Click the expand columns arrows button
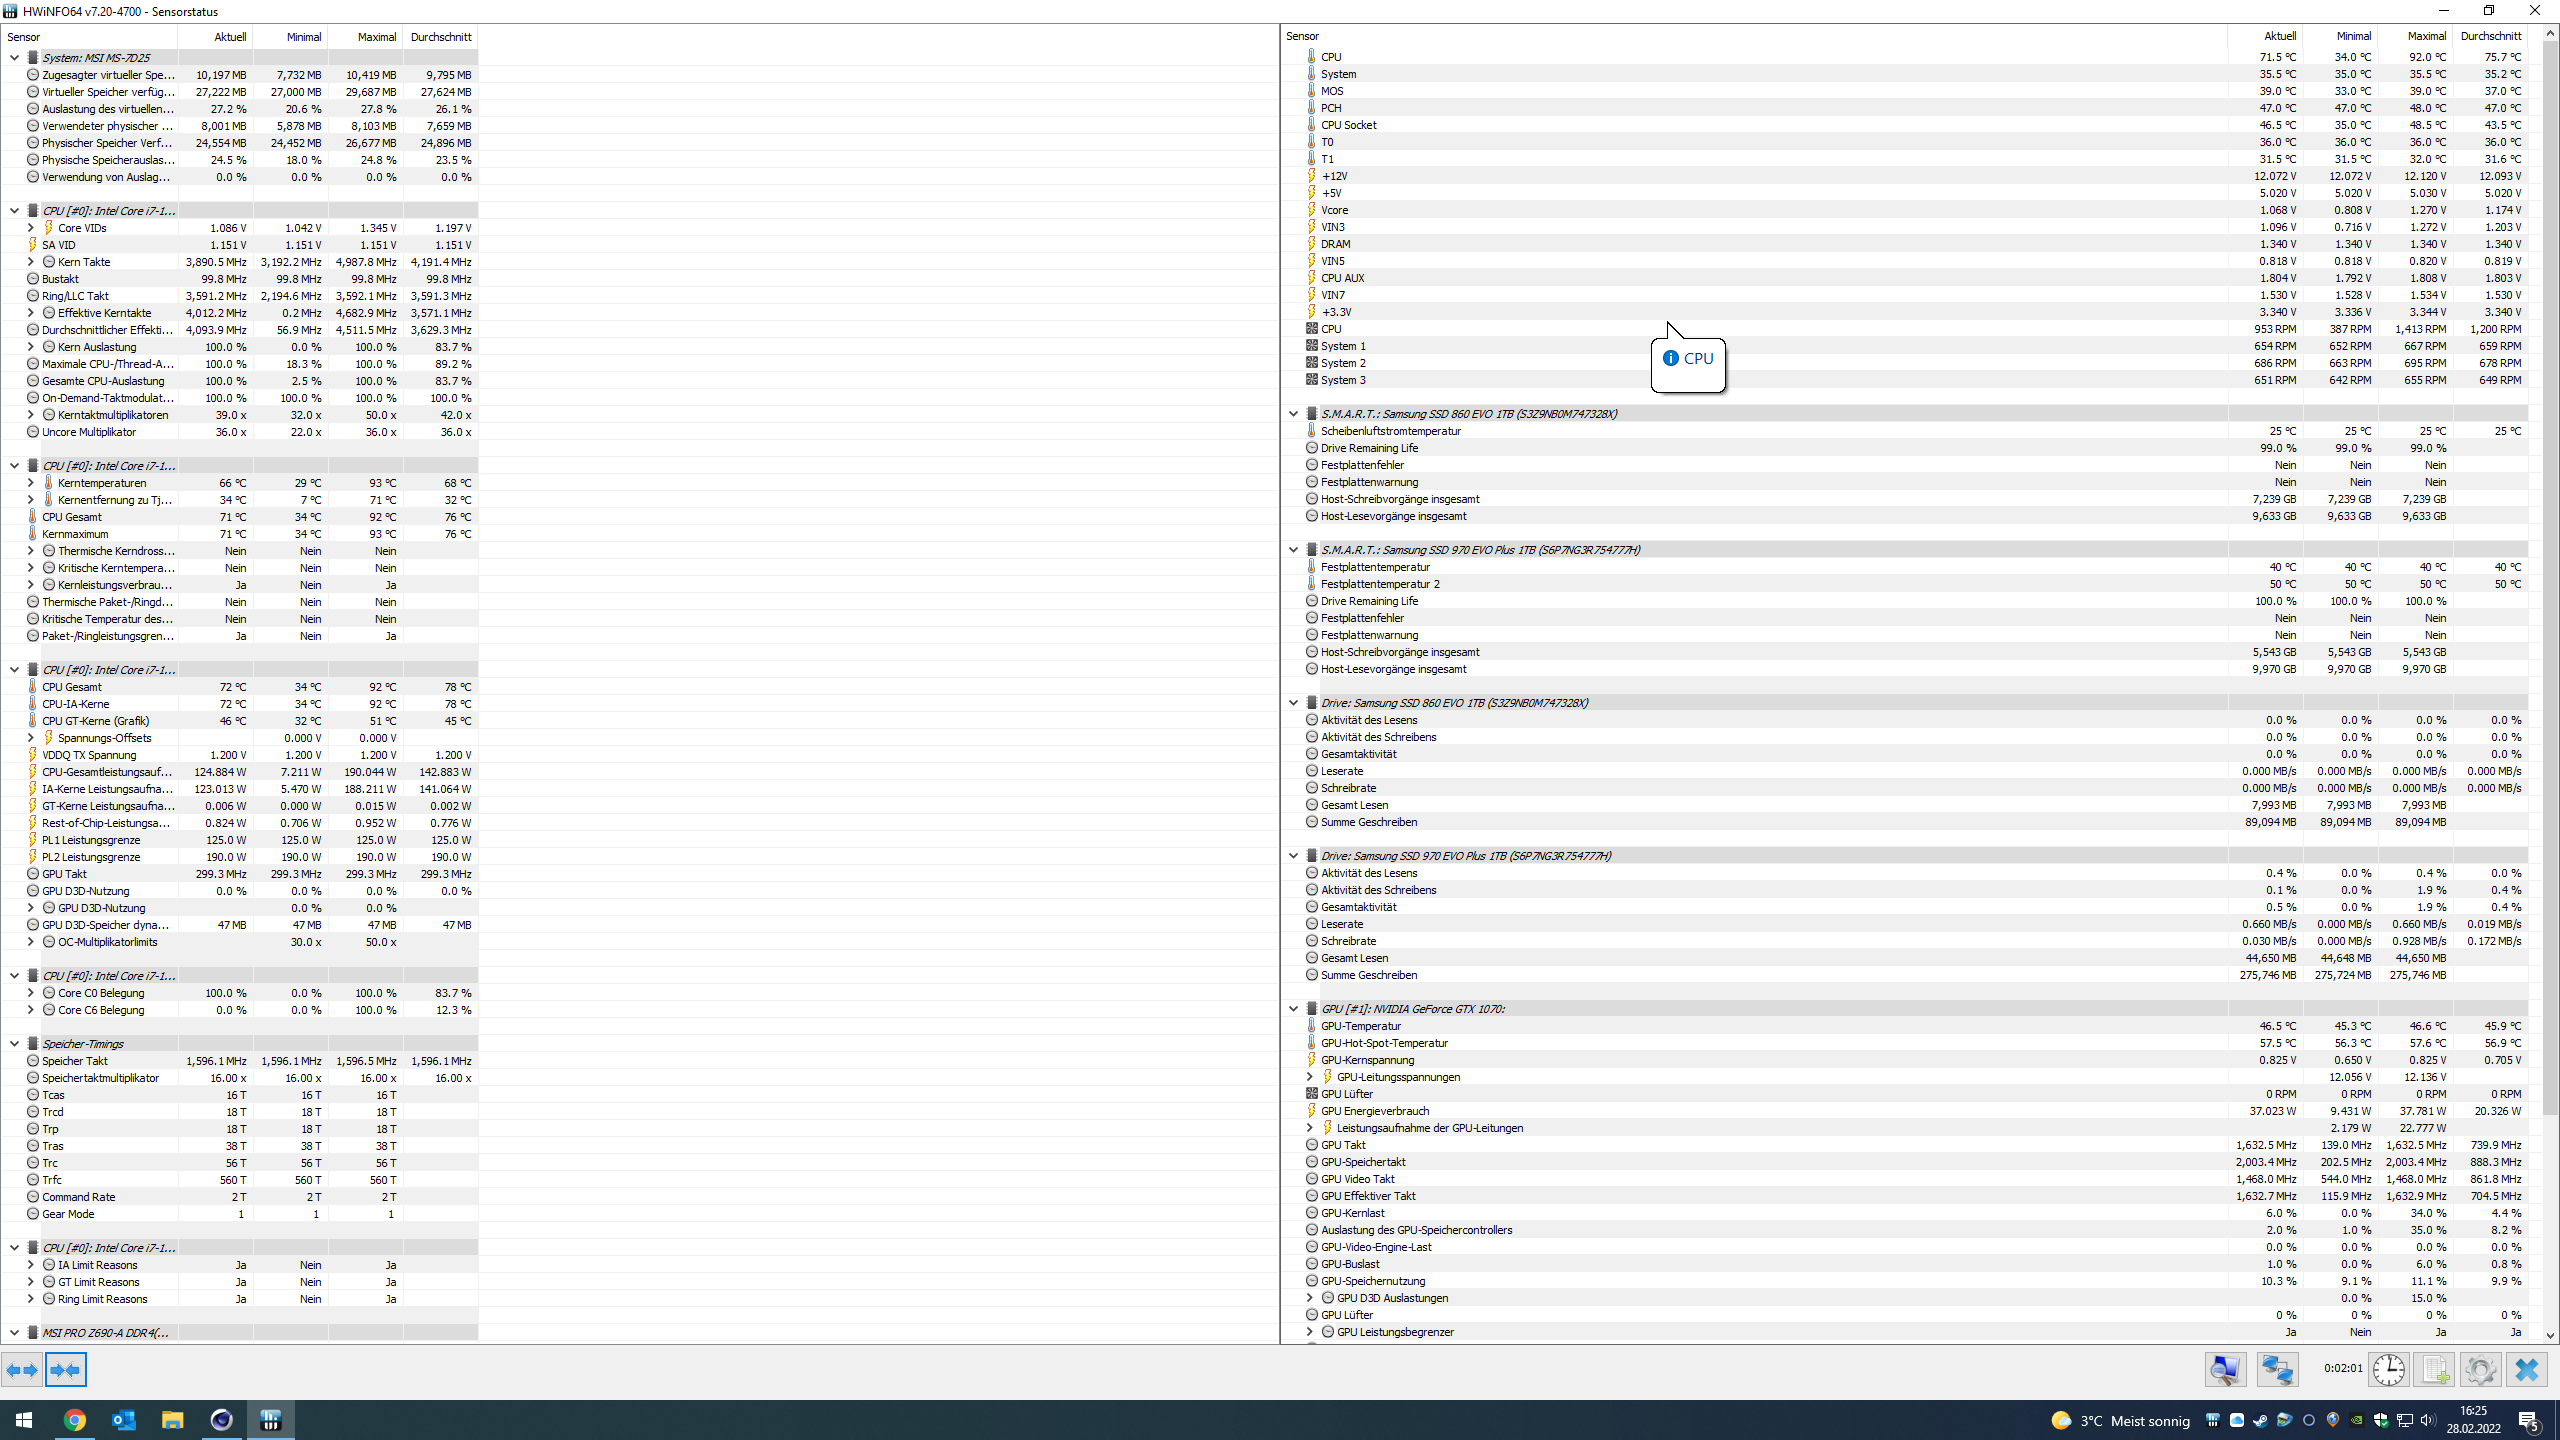 (x=22, y=1370)
